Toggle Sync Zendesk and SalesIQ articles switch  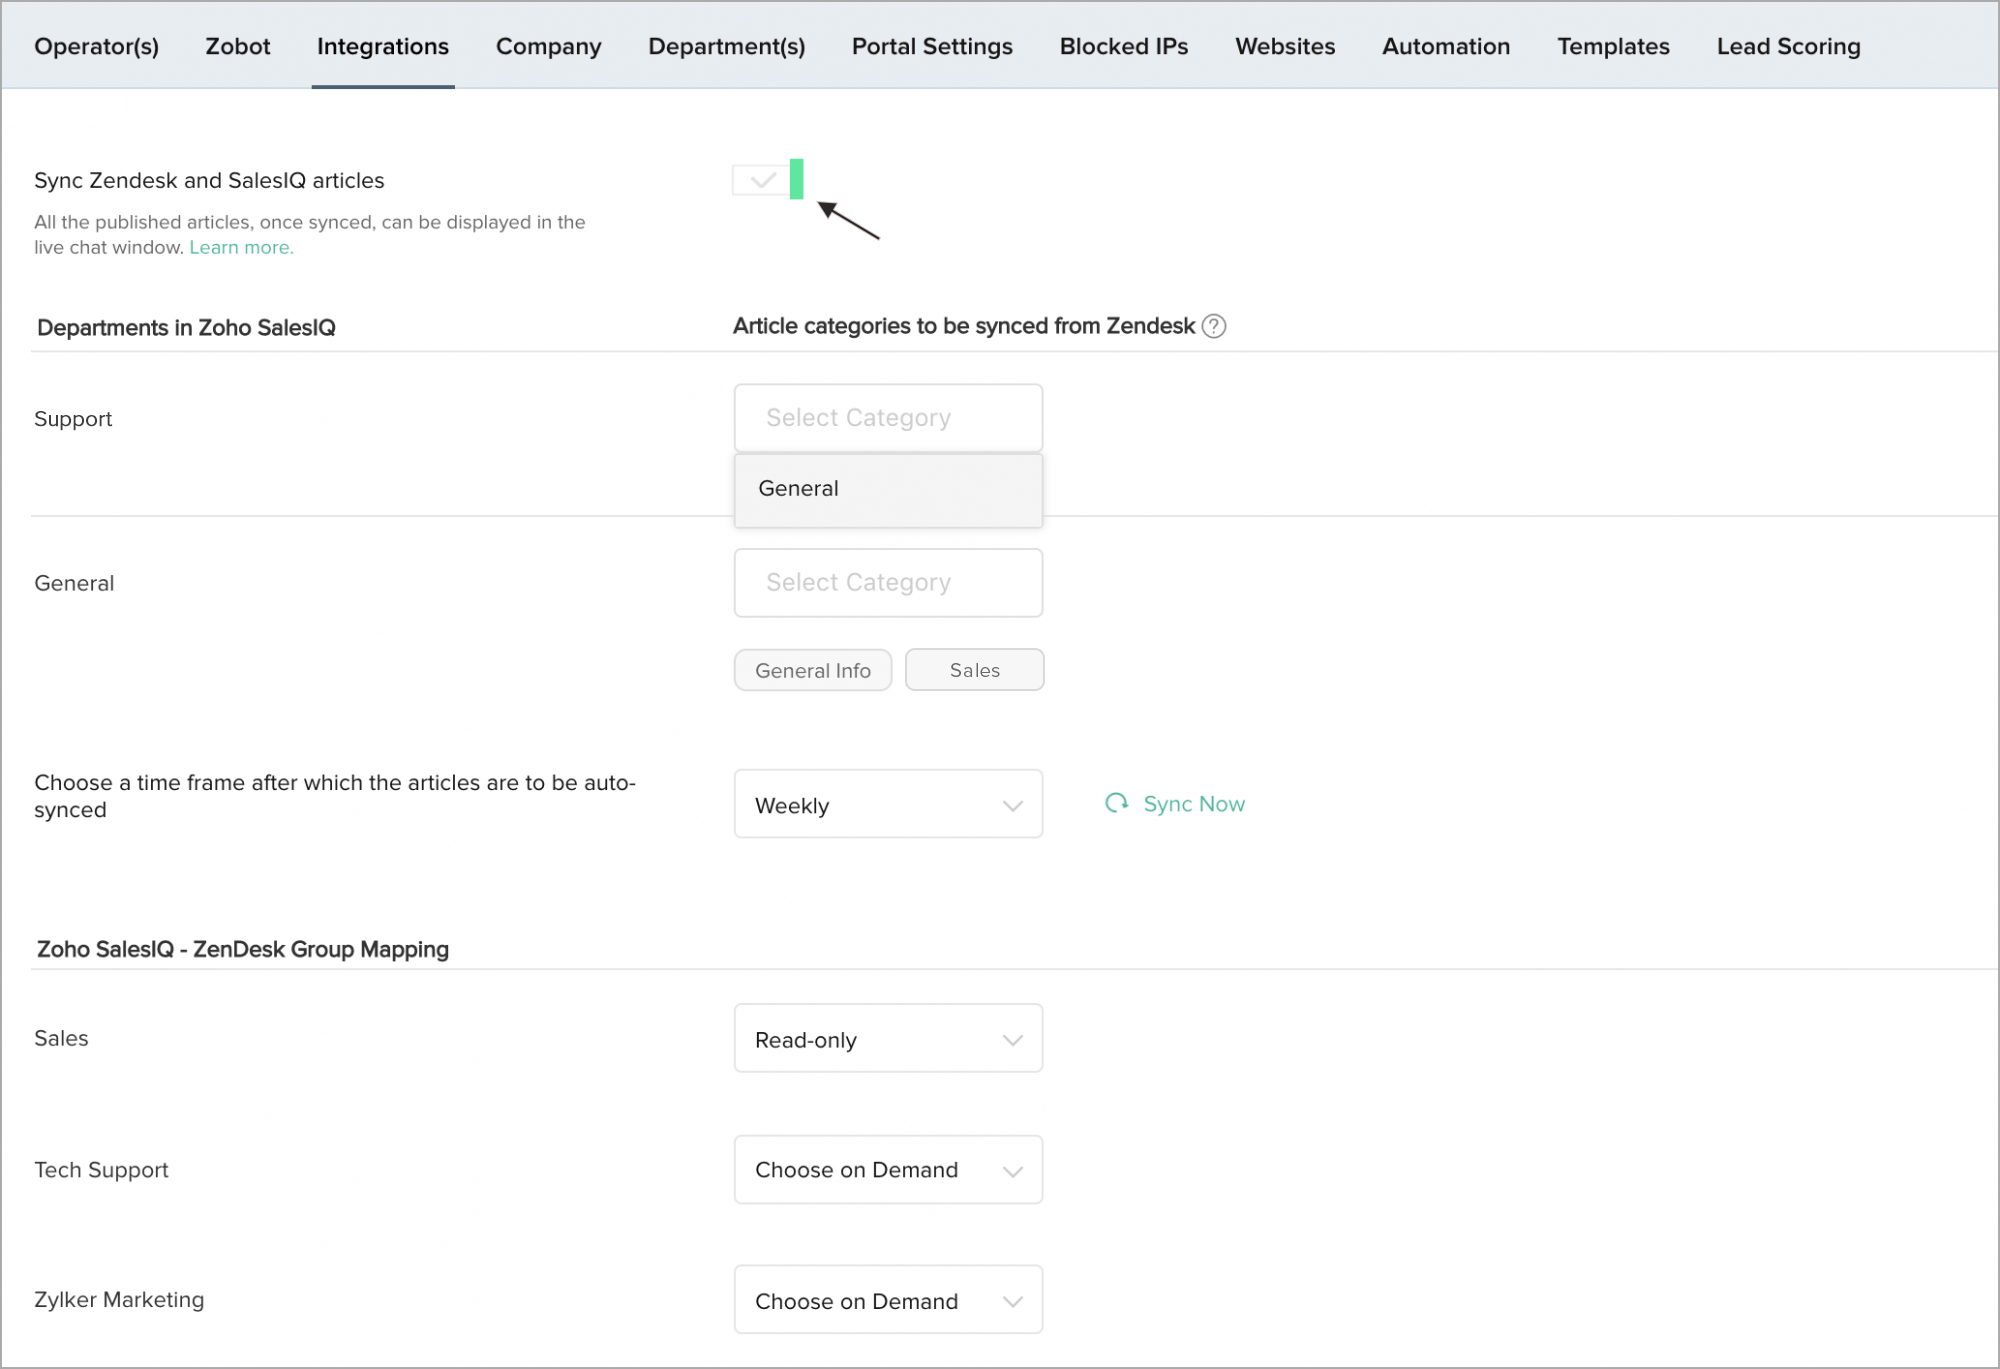click(768, 180)
